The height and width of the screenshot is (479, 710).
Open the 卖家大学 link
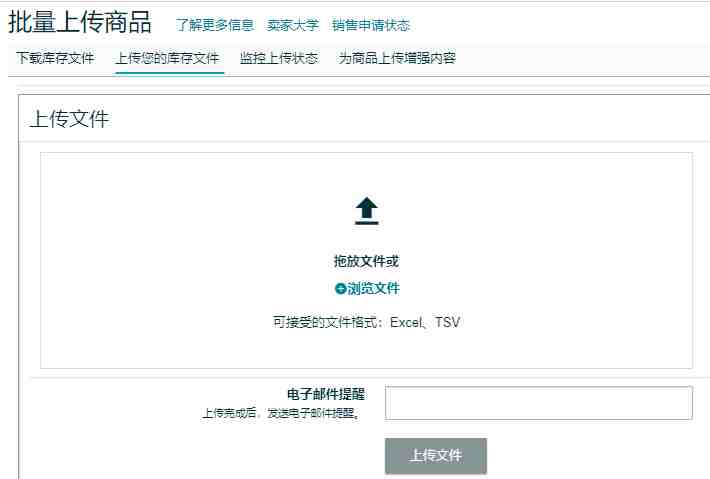pos(293,25)
